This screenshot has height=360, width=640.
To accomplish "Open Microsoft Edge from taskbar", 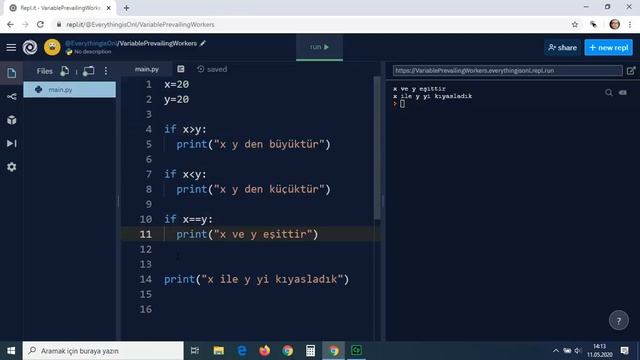I will (x=242, y=351).
